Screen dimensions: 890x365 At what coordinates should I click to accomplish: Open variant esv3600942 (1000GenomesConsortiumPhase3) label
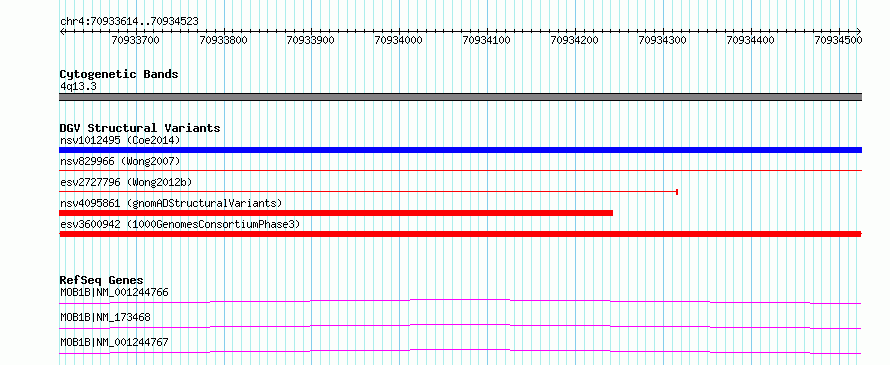(180, 224)
